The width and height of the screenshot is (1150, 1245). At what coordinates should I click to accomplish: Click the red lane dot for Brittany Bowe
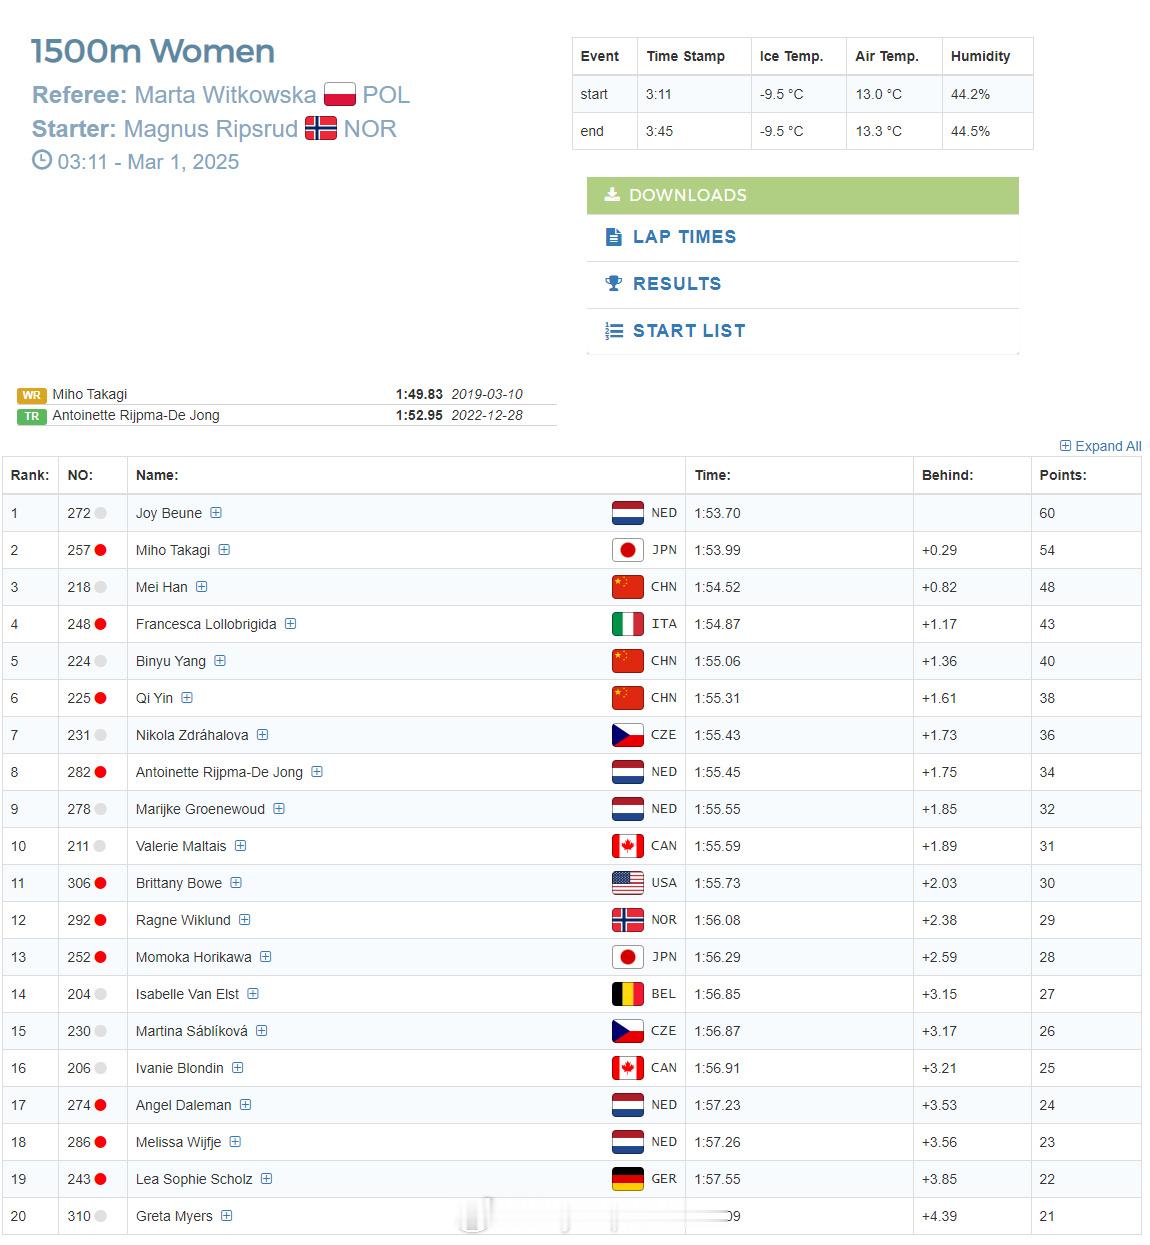[100, 883]
